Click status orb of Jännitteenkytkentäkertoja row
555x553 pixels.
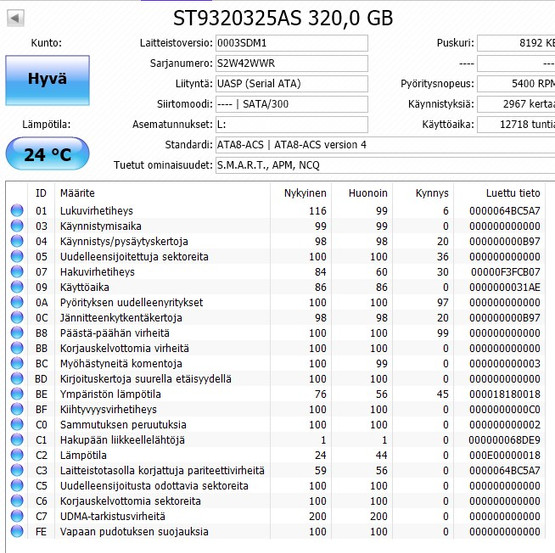[17, 317]
